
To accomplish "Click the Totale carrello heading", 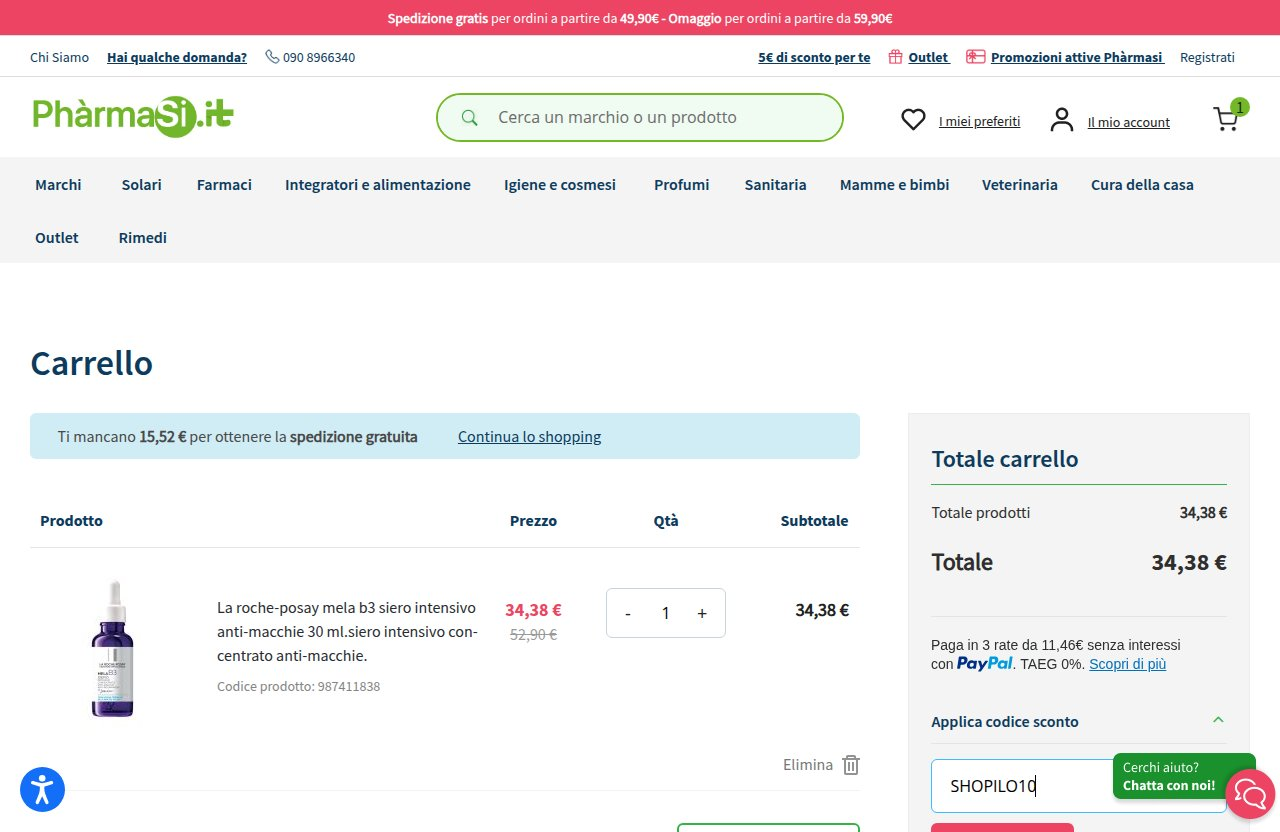I will [x=1005, y=459].
